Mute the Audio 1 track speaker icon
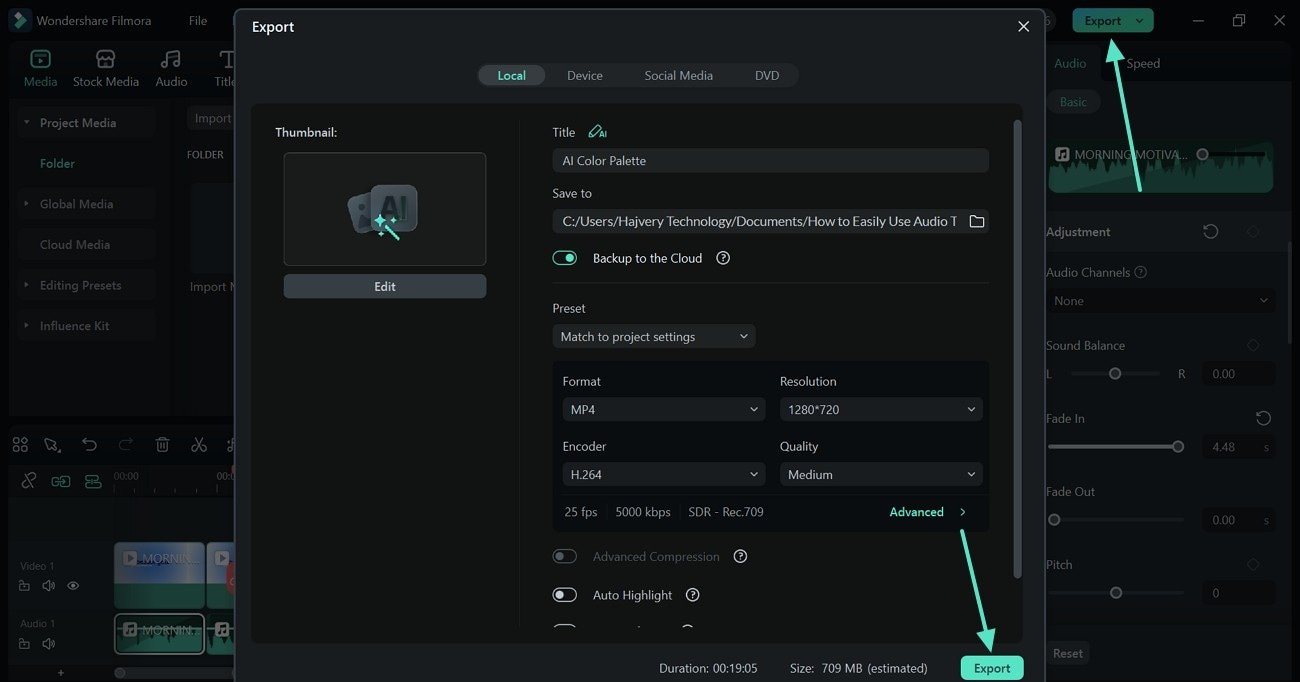Image resolution: width=1300 pixels, height=682 pixels. [48, 644]
